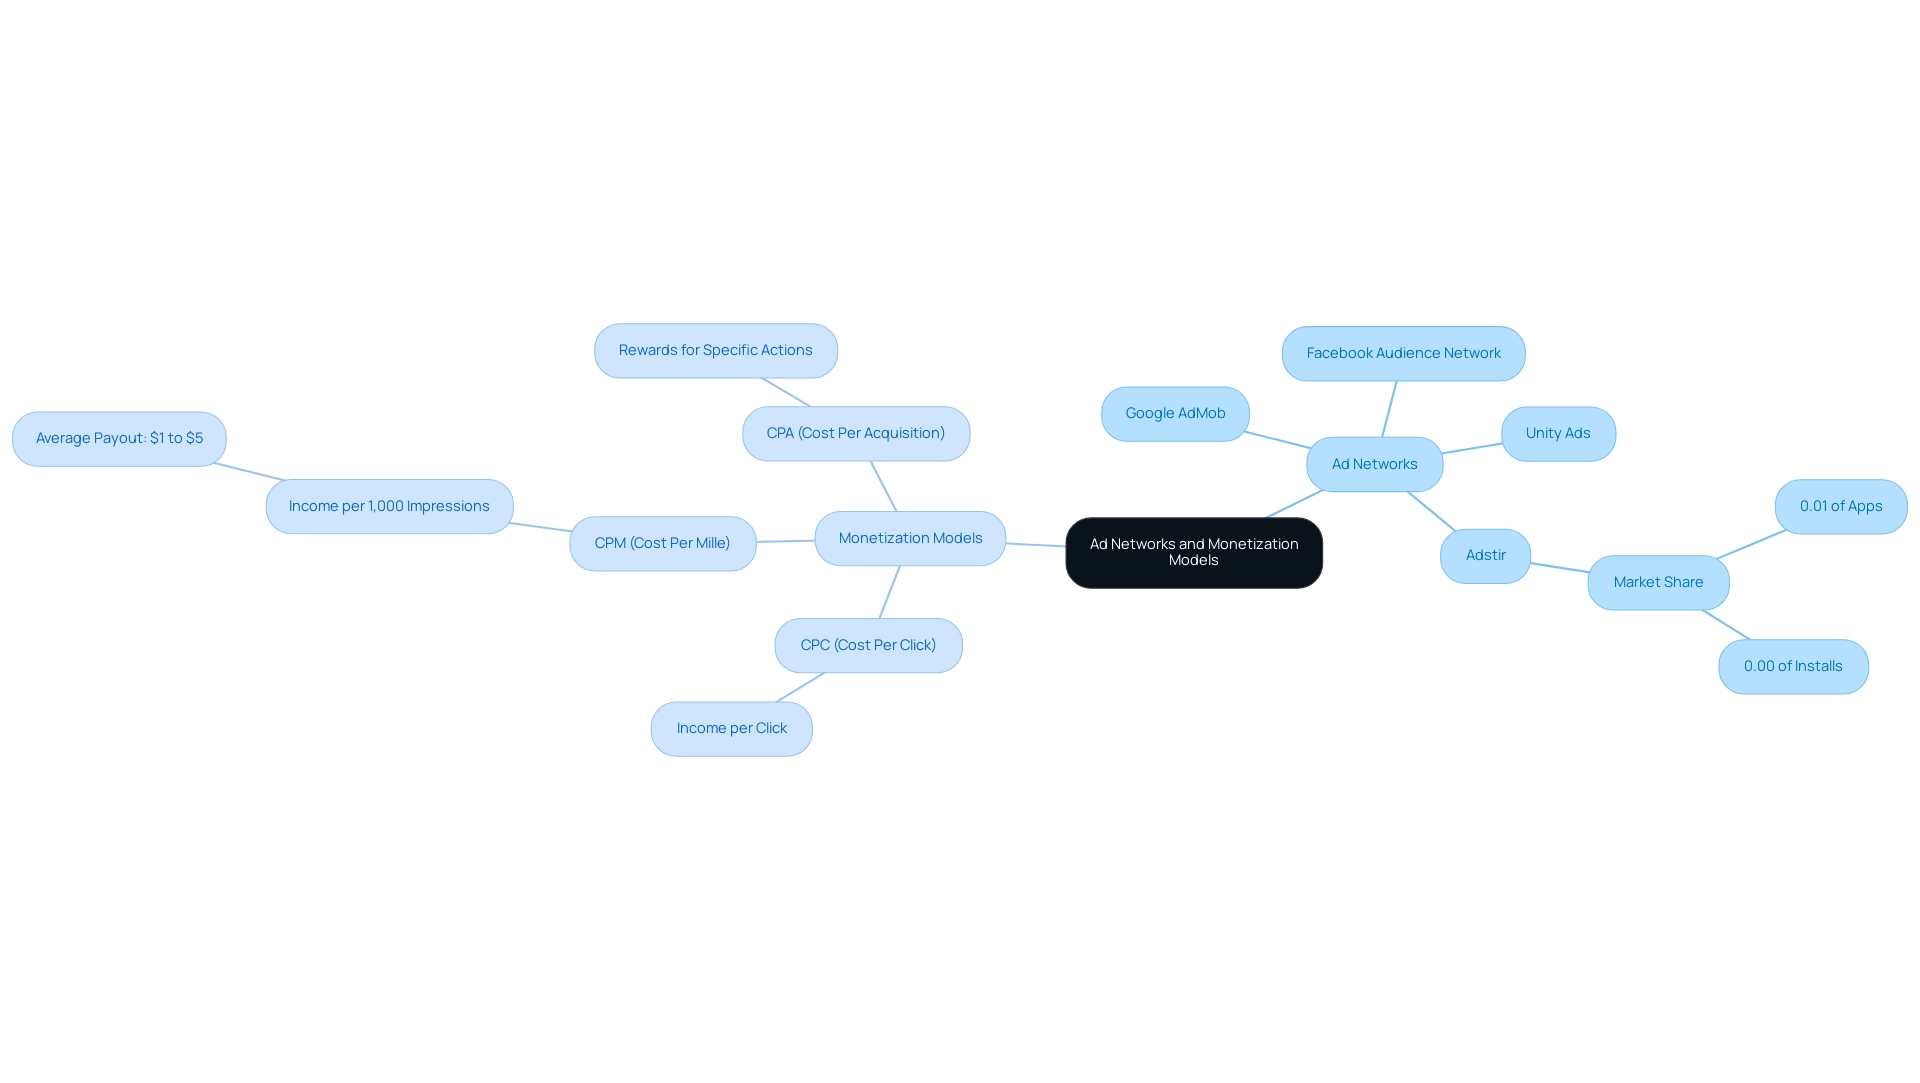Click the Google AdMob node icon

point(1175,413)
